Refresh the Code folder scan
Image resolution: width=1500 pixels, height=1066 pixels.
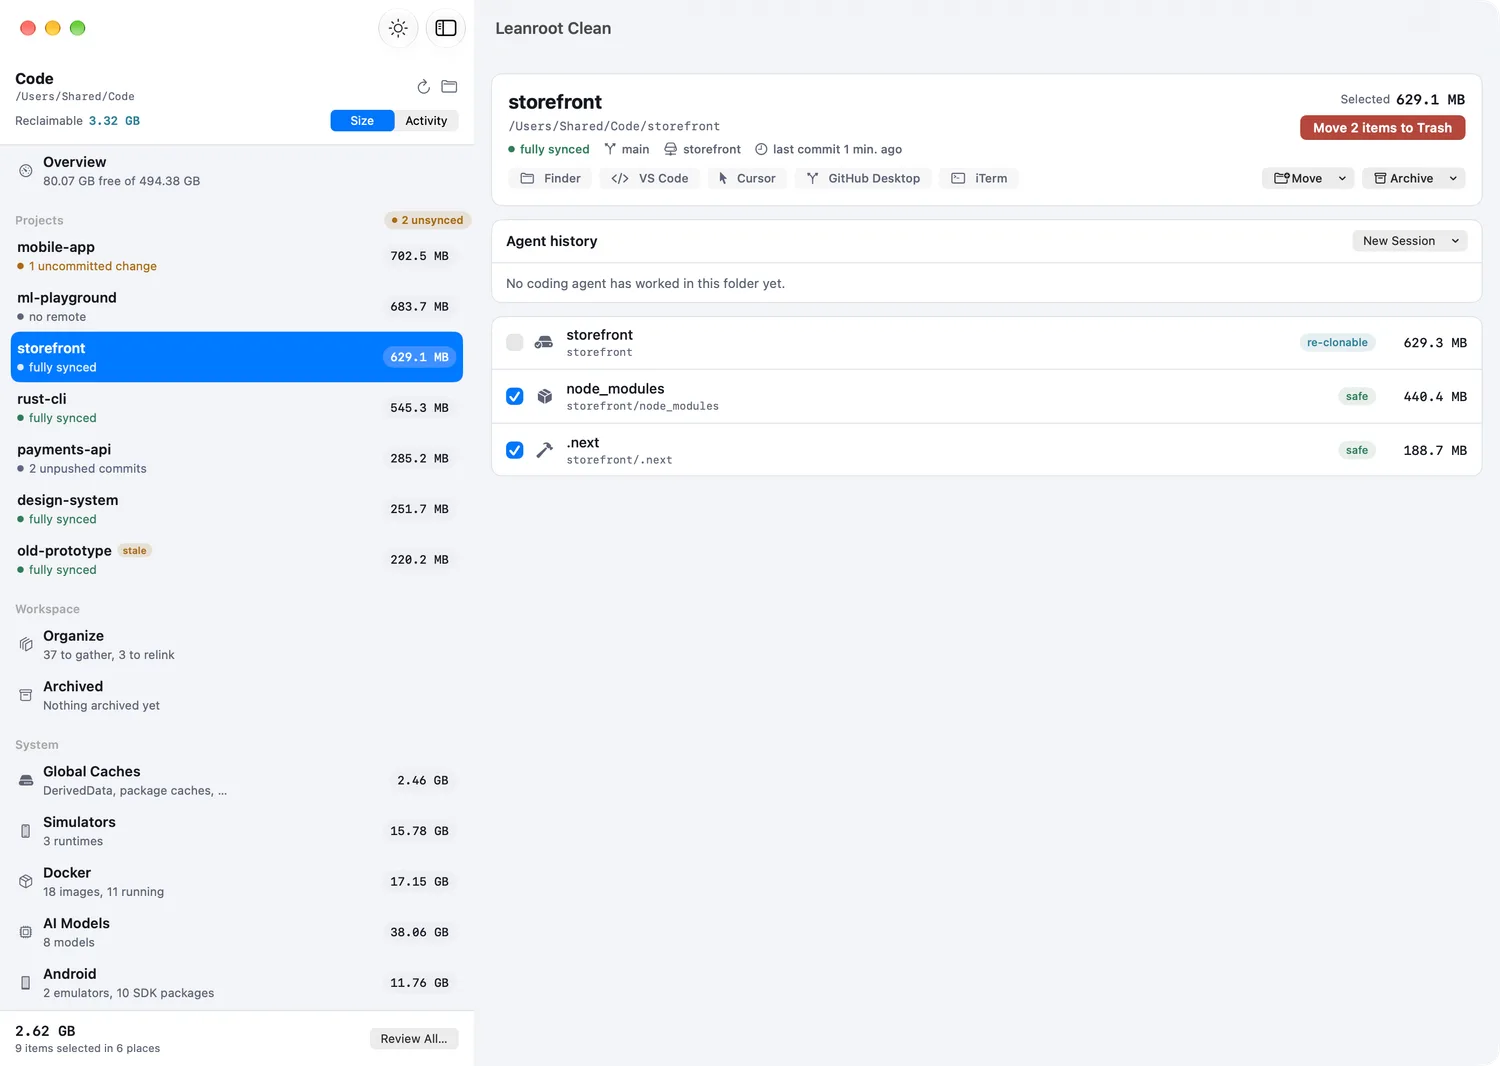(x=423, y=87)
